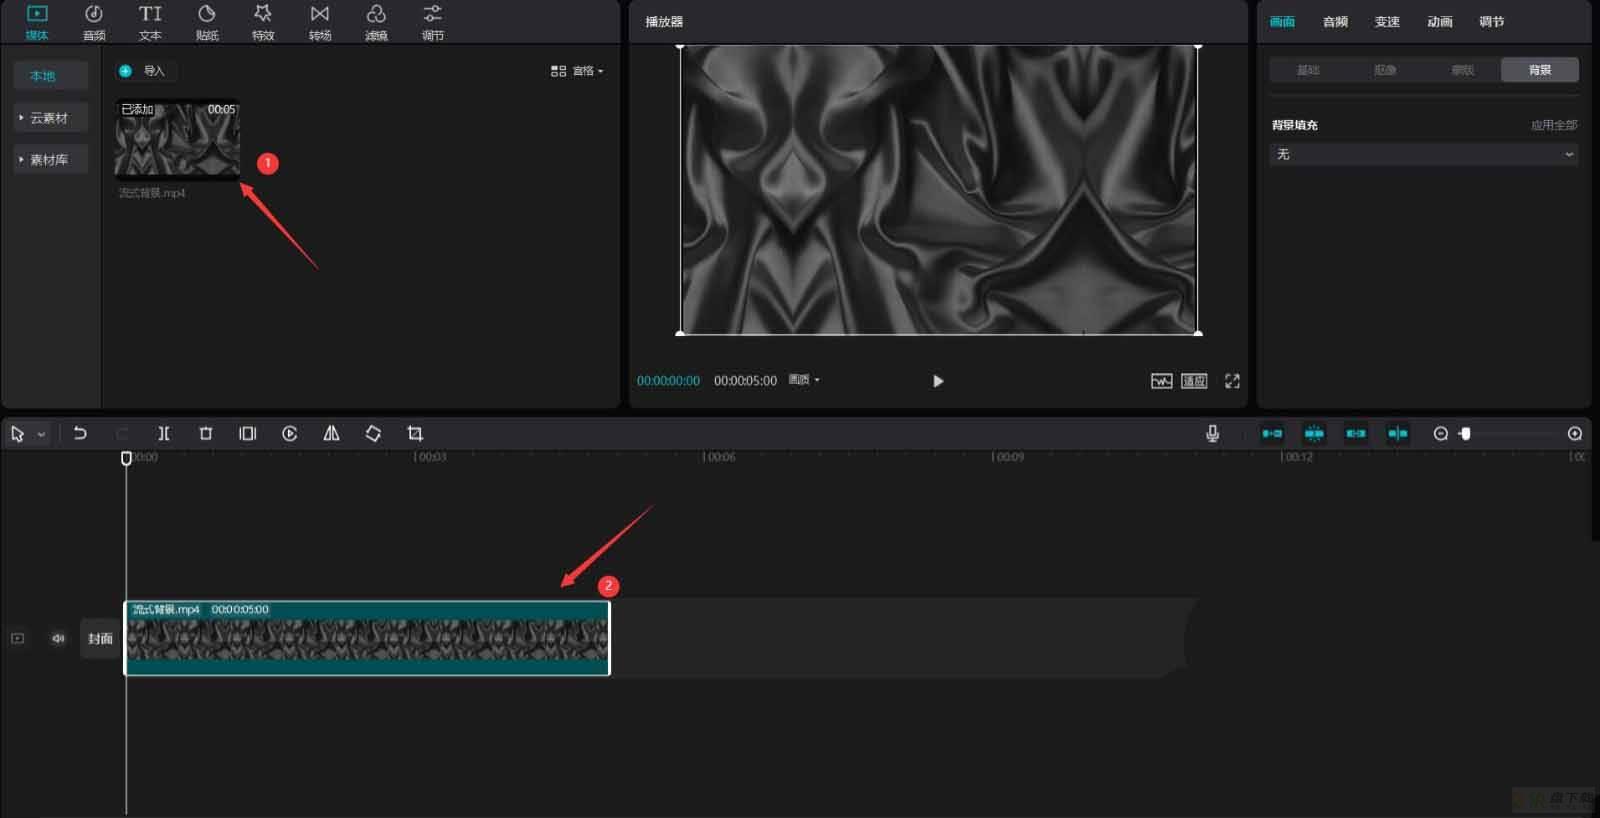
Task: Click the mirror flip icon
Action: [331, 433]
